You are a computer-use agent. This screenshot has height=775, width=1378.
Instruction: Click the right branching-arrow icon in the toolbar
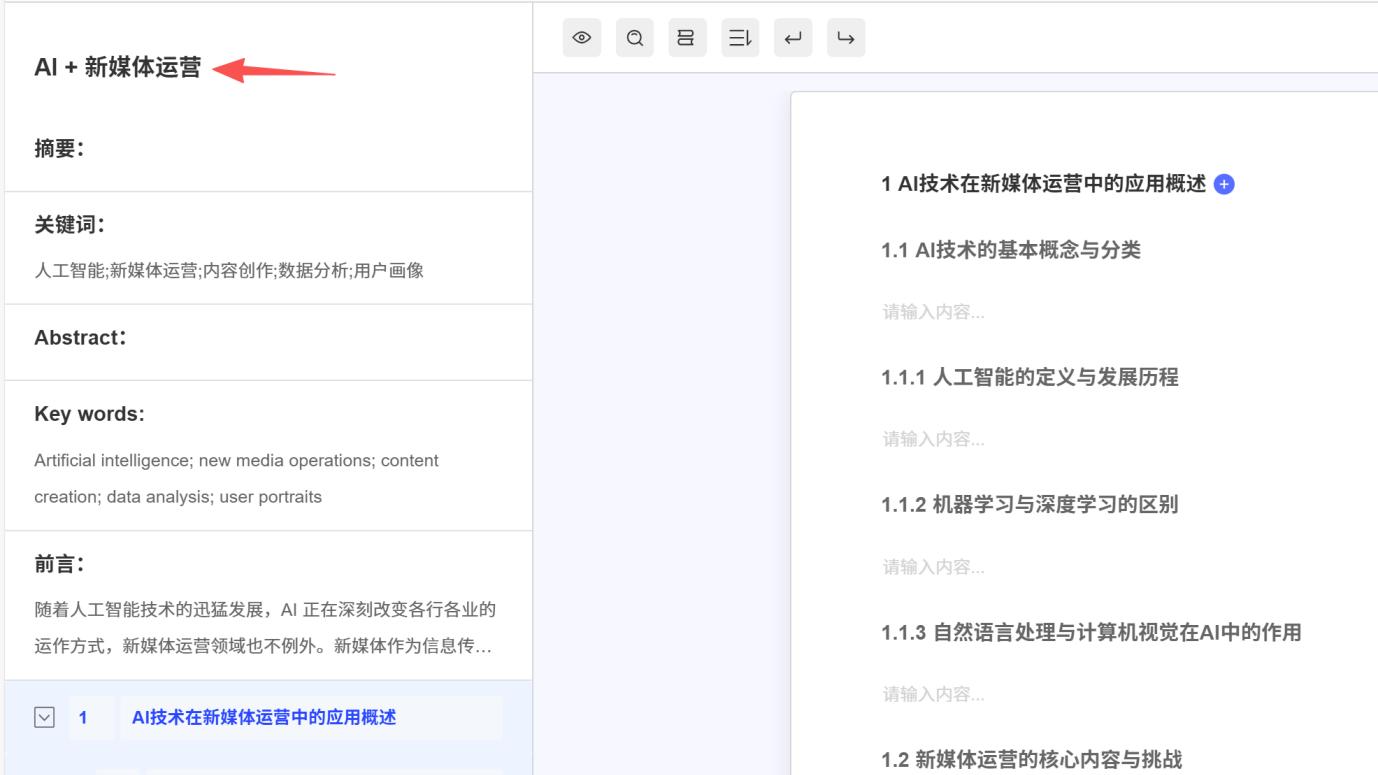coord(845,38)
